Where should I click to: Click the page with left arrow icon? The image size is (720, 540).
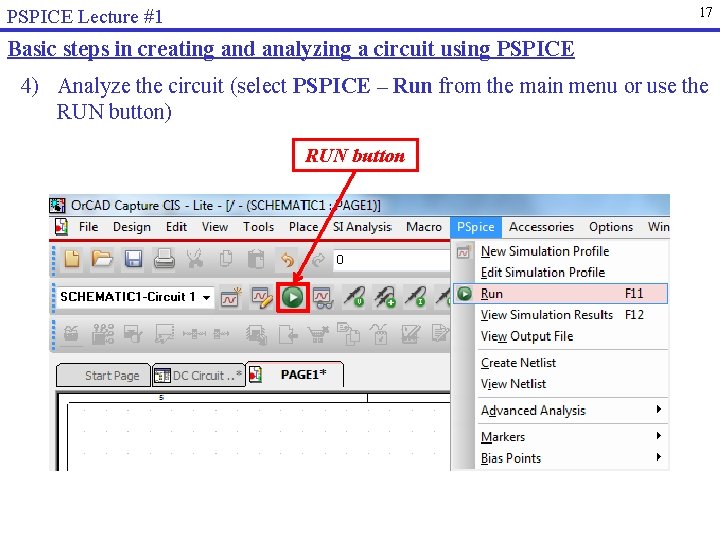[287, 334]
